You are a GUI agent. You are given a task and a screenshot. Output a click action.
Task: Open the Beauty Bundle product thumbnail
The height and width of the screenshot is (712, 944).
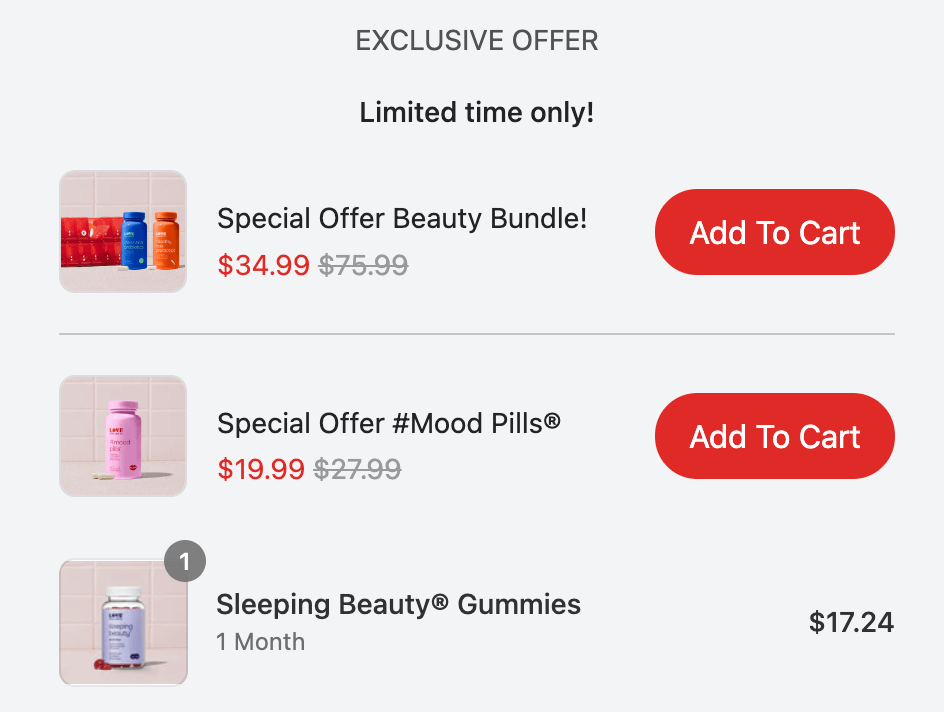click(123, 231)
